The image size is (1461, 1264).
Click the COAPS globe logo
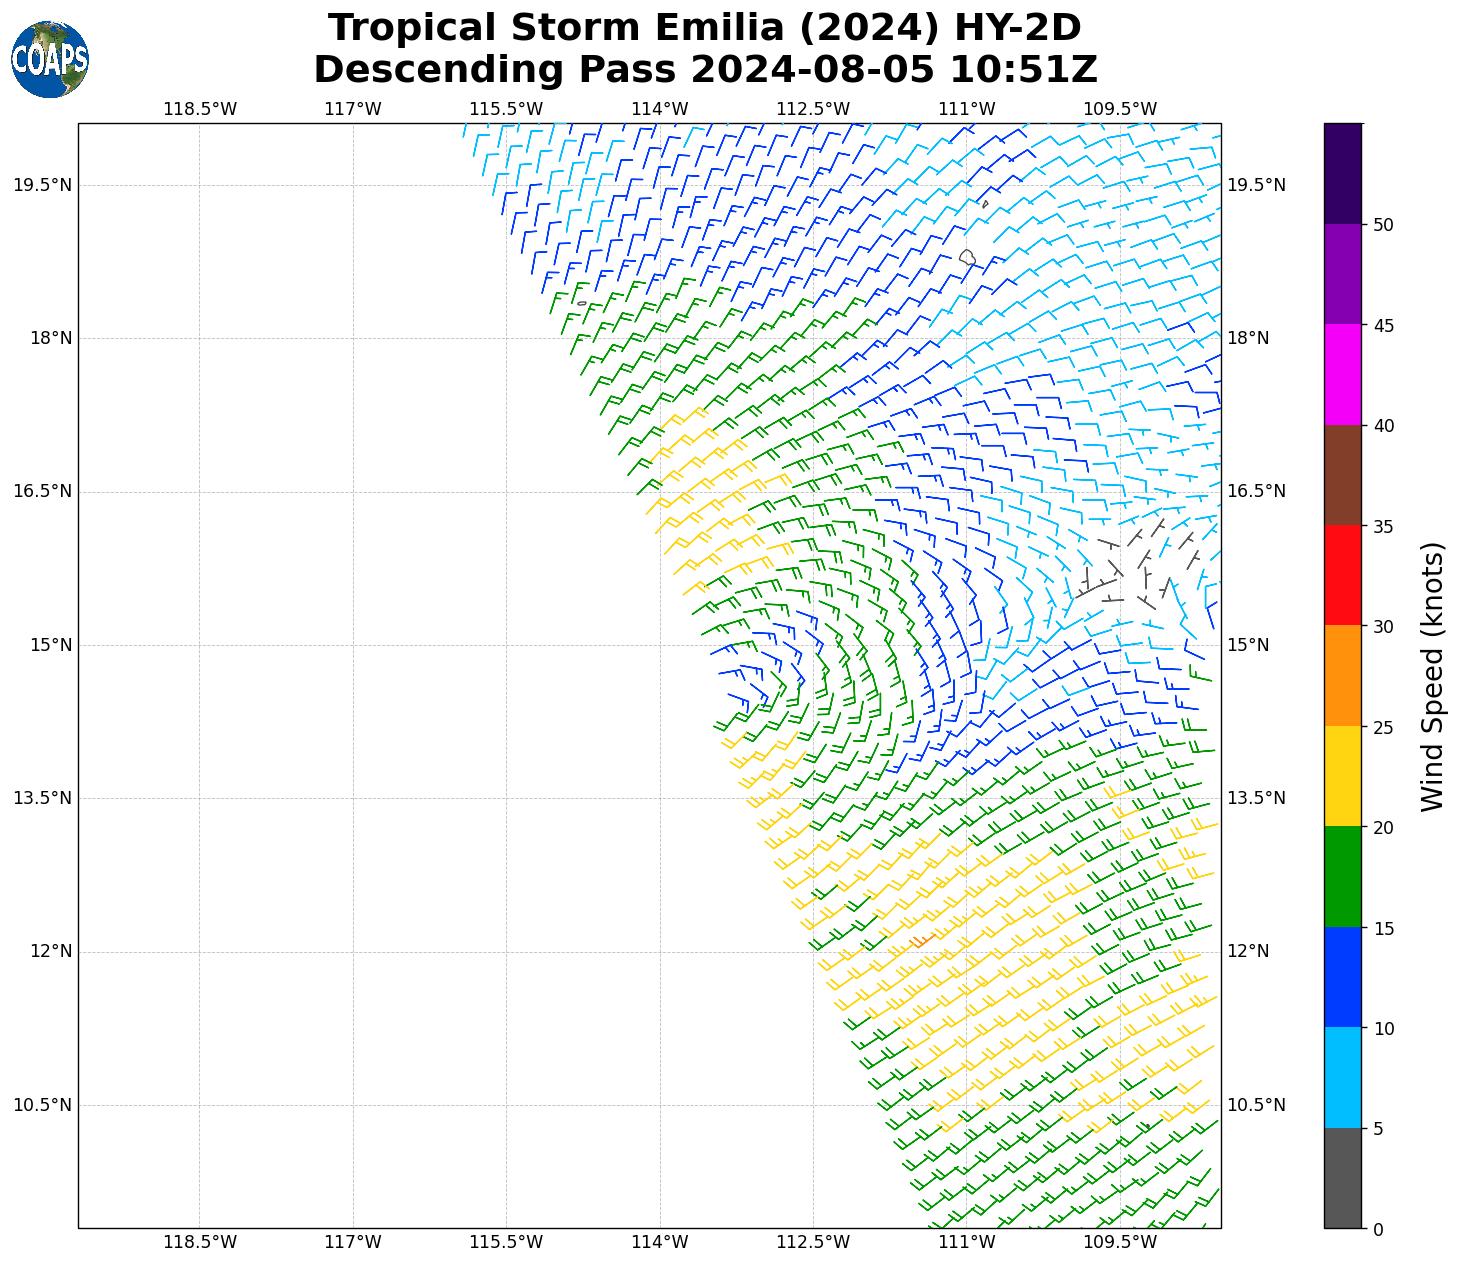click(50, 60)
